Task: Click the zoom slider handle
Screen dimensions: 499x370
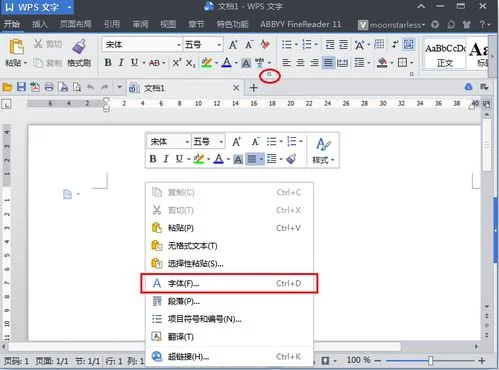Action: coord(430,360)
